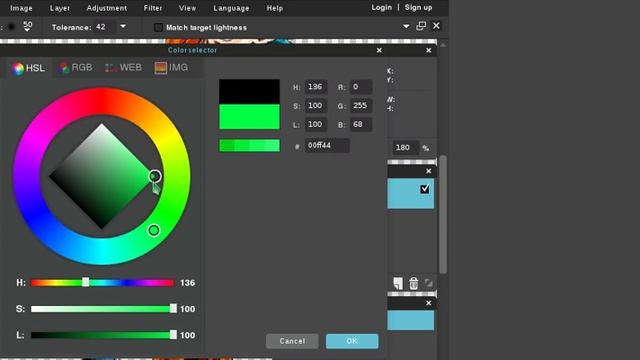Click the delete layer trash icon
640x360 pixels.
tap(413, 283)
